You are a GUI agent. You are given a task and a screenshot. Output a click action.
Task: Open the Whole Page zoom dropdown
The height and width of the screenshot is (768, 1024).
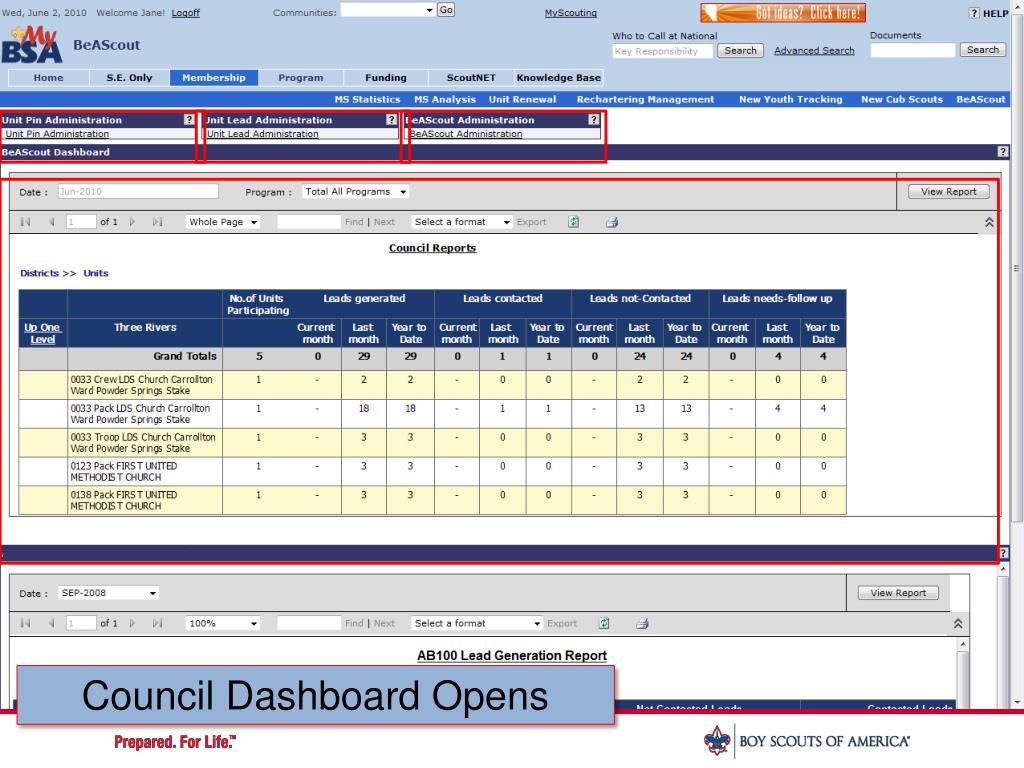223,222
